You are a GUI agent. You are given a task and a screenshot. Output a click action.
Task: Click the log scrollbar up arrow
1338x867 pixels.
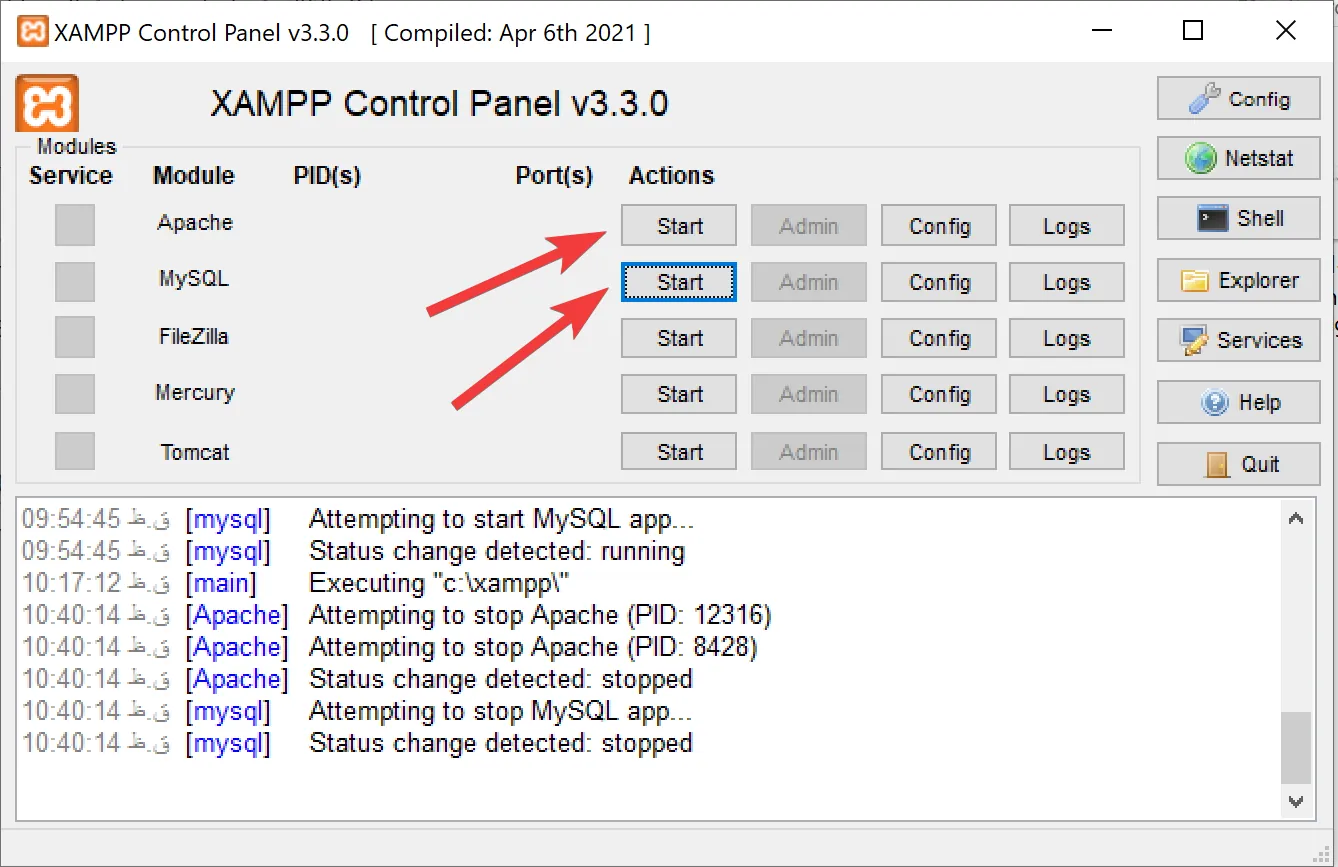point(1296,519)
